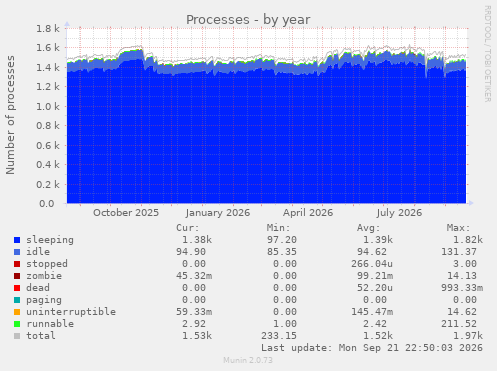Click the 1.2 k y-axis tick label
Image resolution: width=497 pixels, height=371 pixels.
(47, 87)
